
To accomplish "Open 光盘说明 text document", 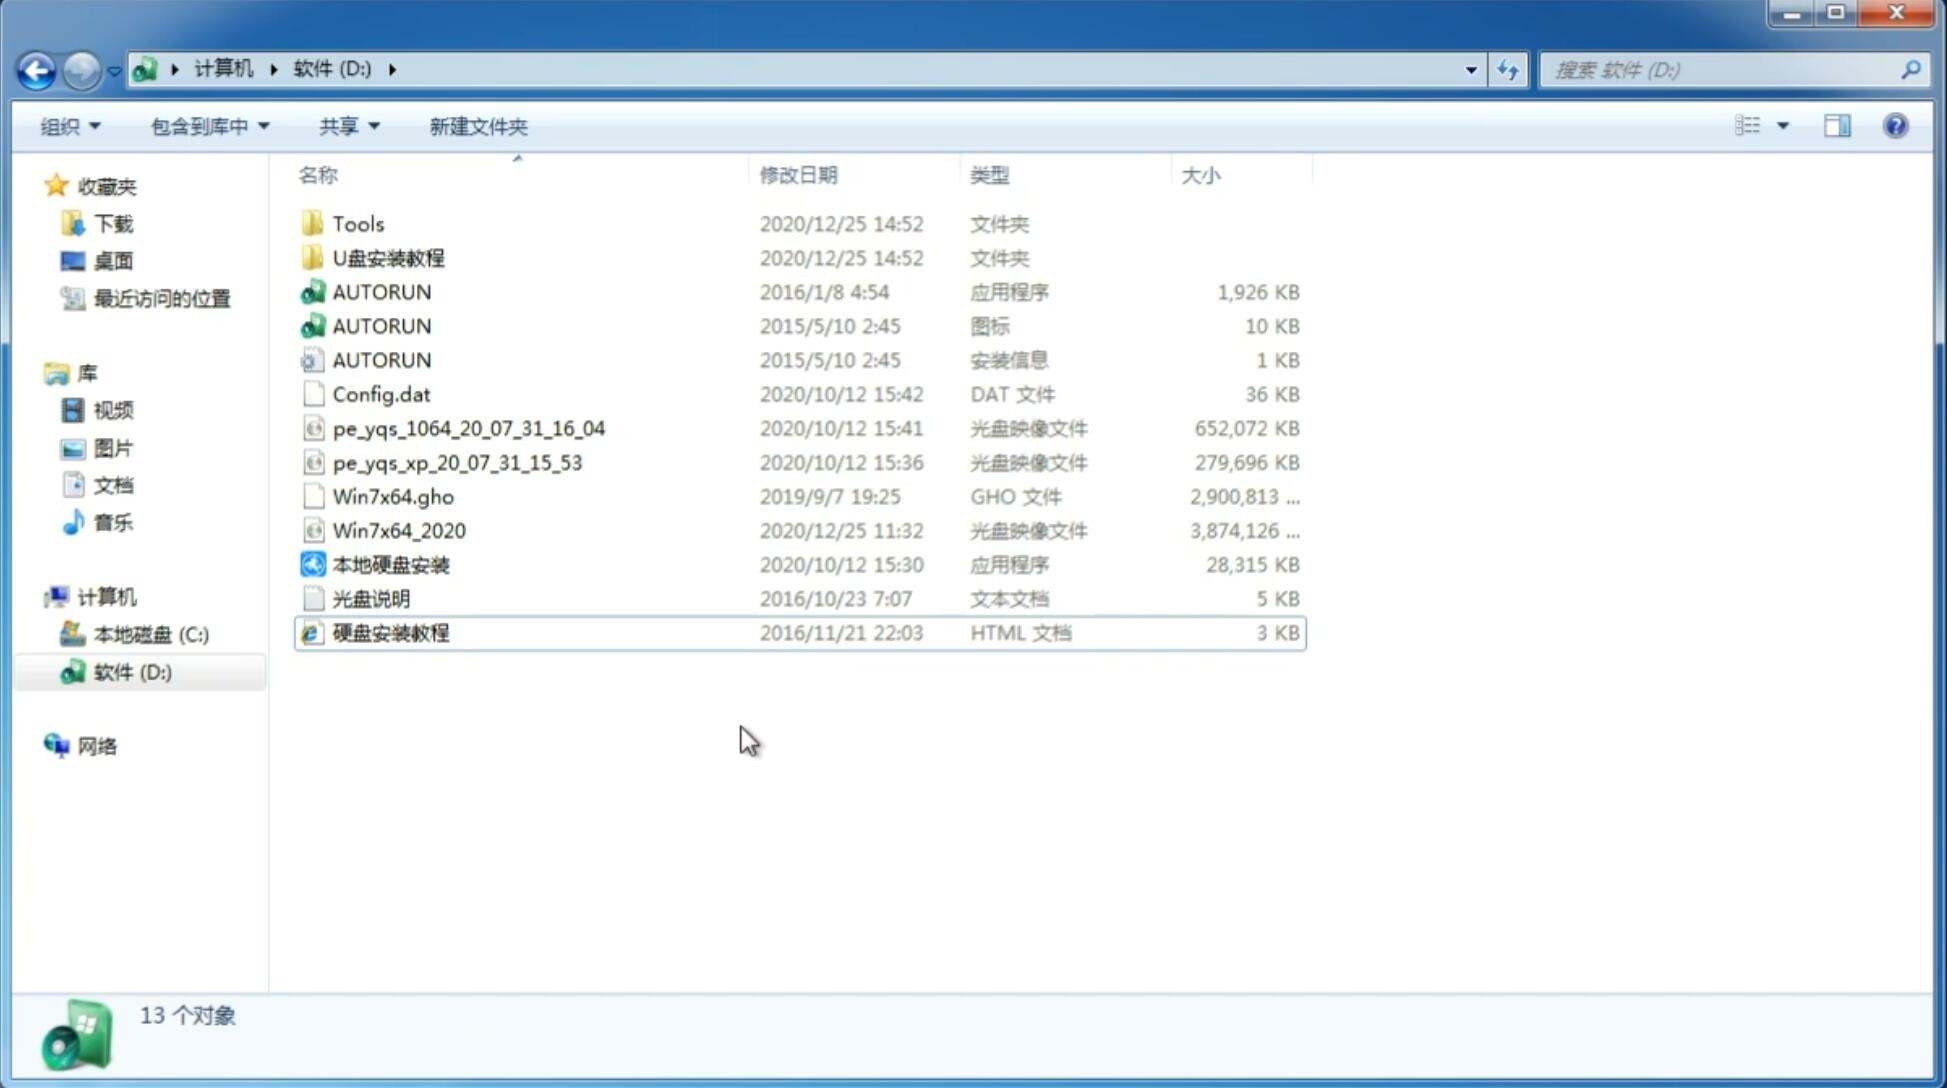I will click(370, 597).
